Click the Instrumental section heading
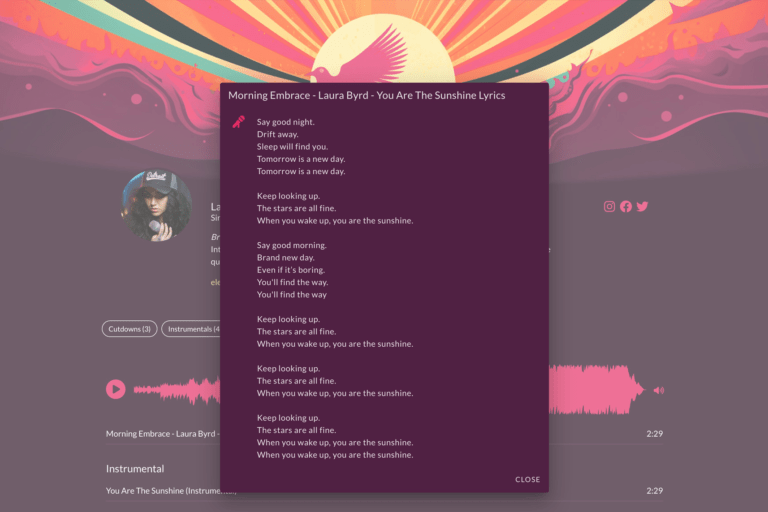 point(135,469)
